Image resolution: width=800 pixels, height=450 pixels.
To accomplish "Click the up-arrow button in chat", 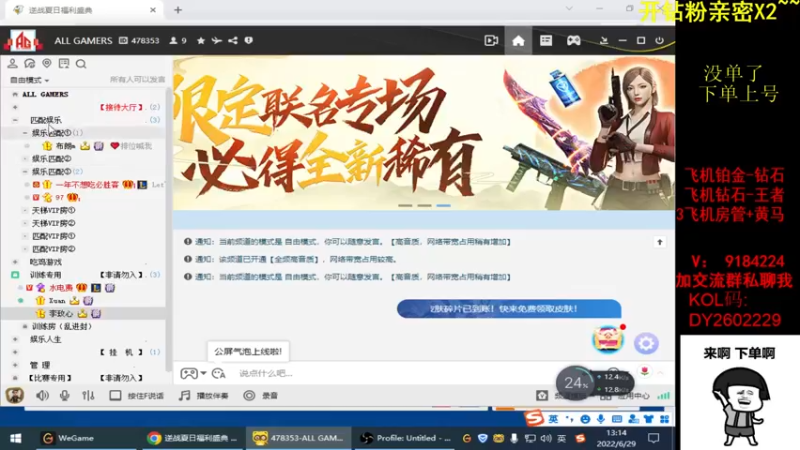I will tap(660, 242).
